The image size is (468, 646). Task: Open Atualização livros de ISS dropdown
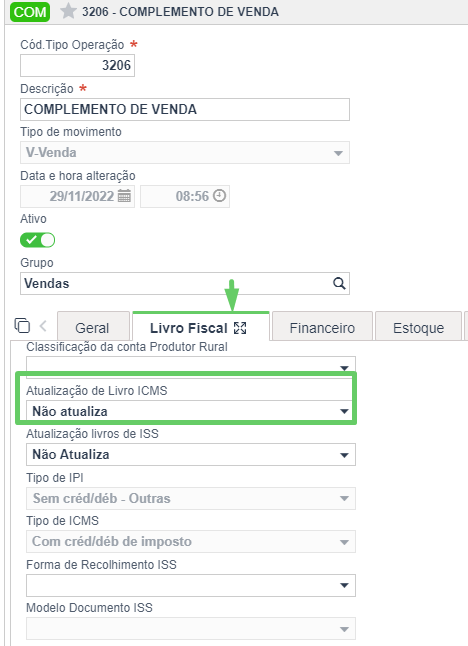191,455
